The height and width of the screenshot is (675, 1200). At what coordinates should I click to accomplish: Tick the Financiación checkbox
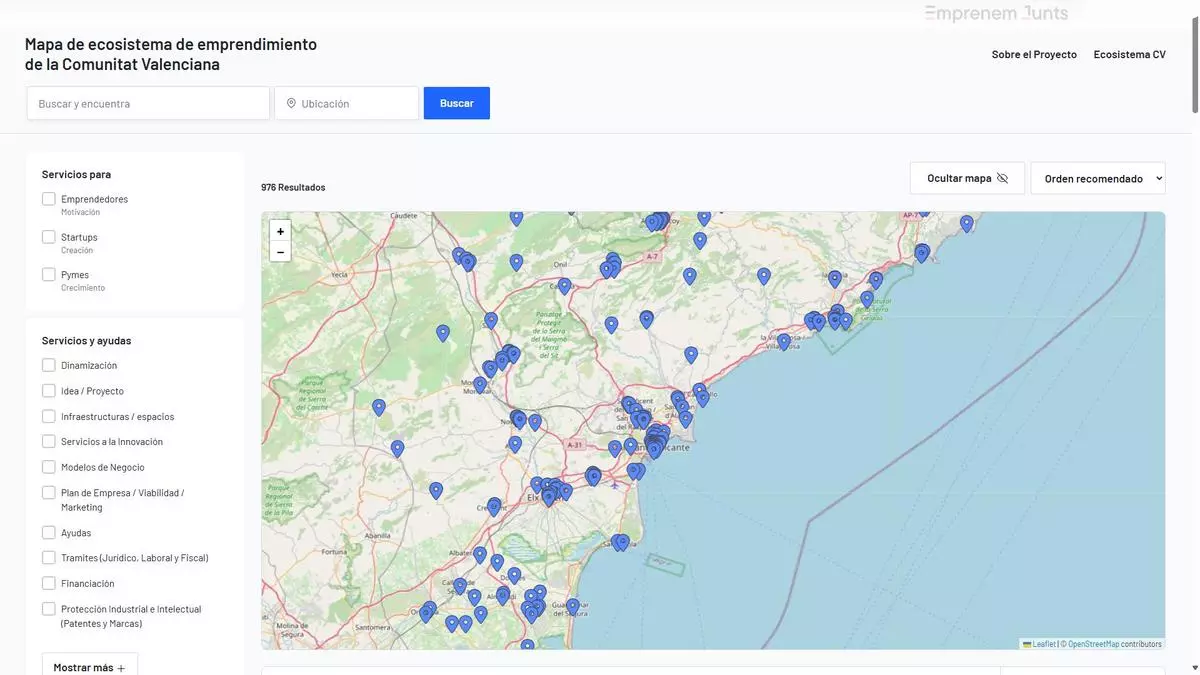coord(49,583)
